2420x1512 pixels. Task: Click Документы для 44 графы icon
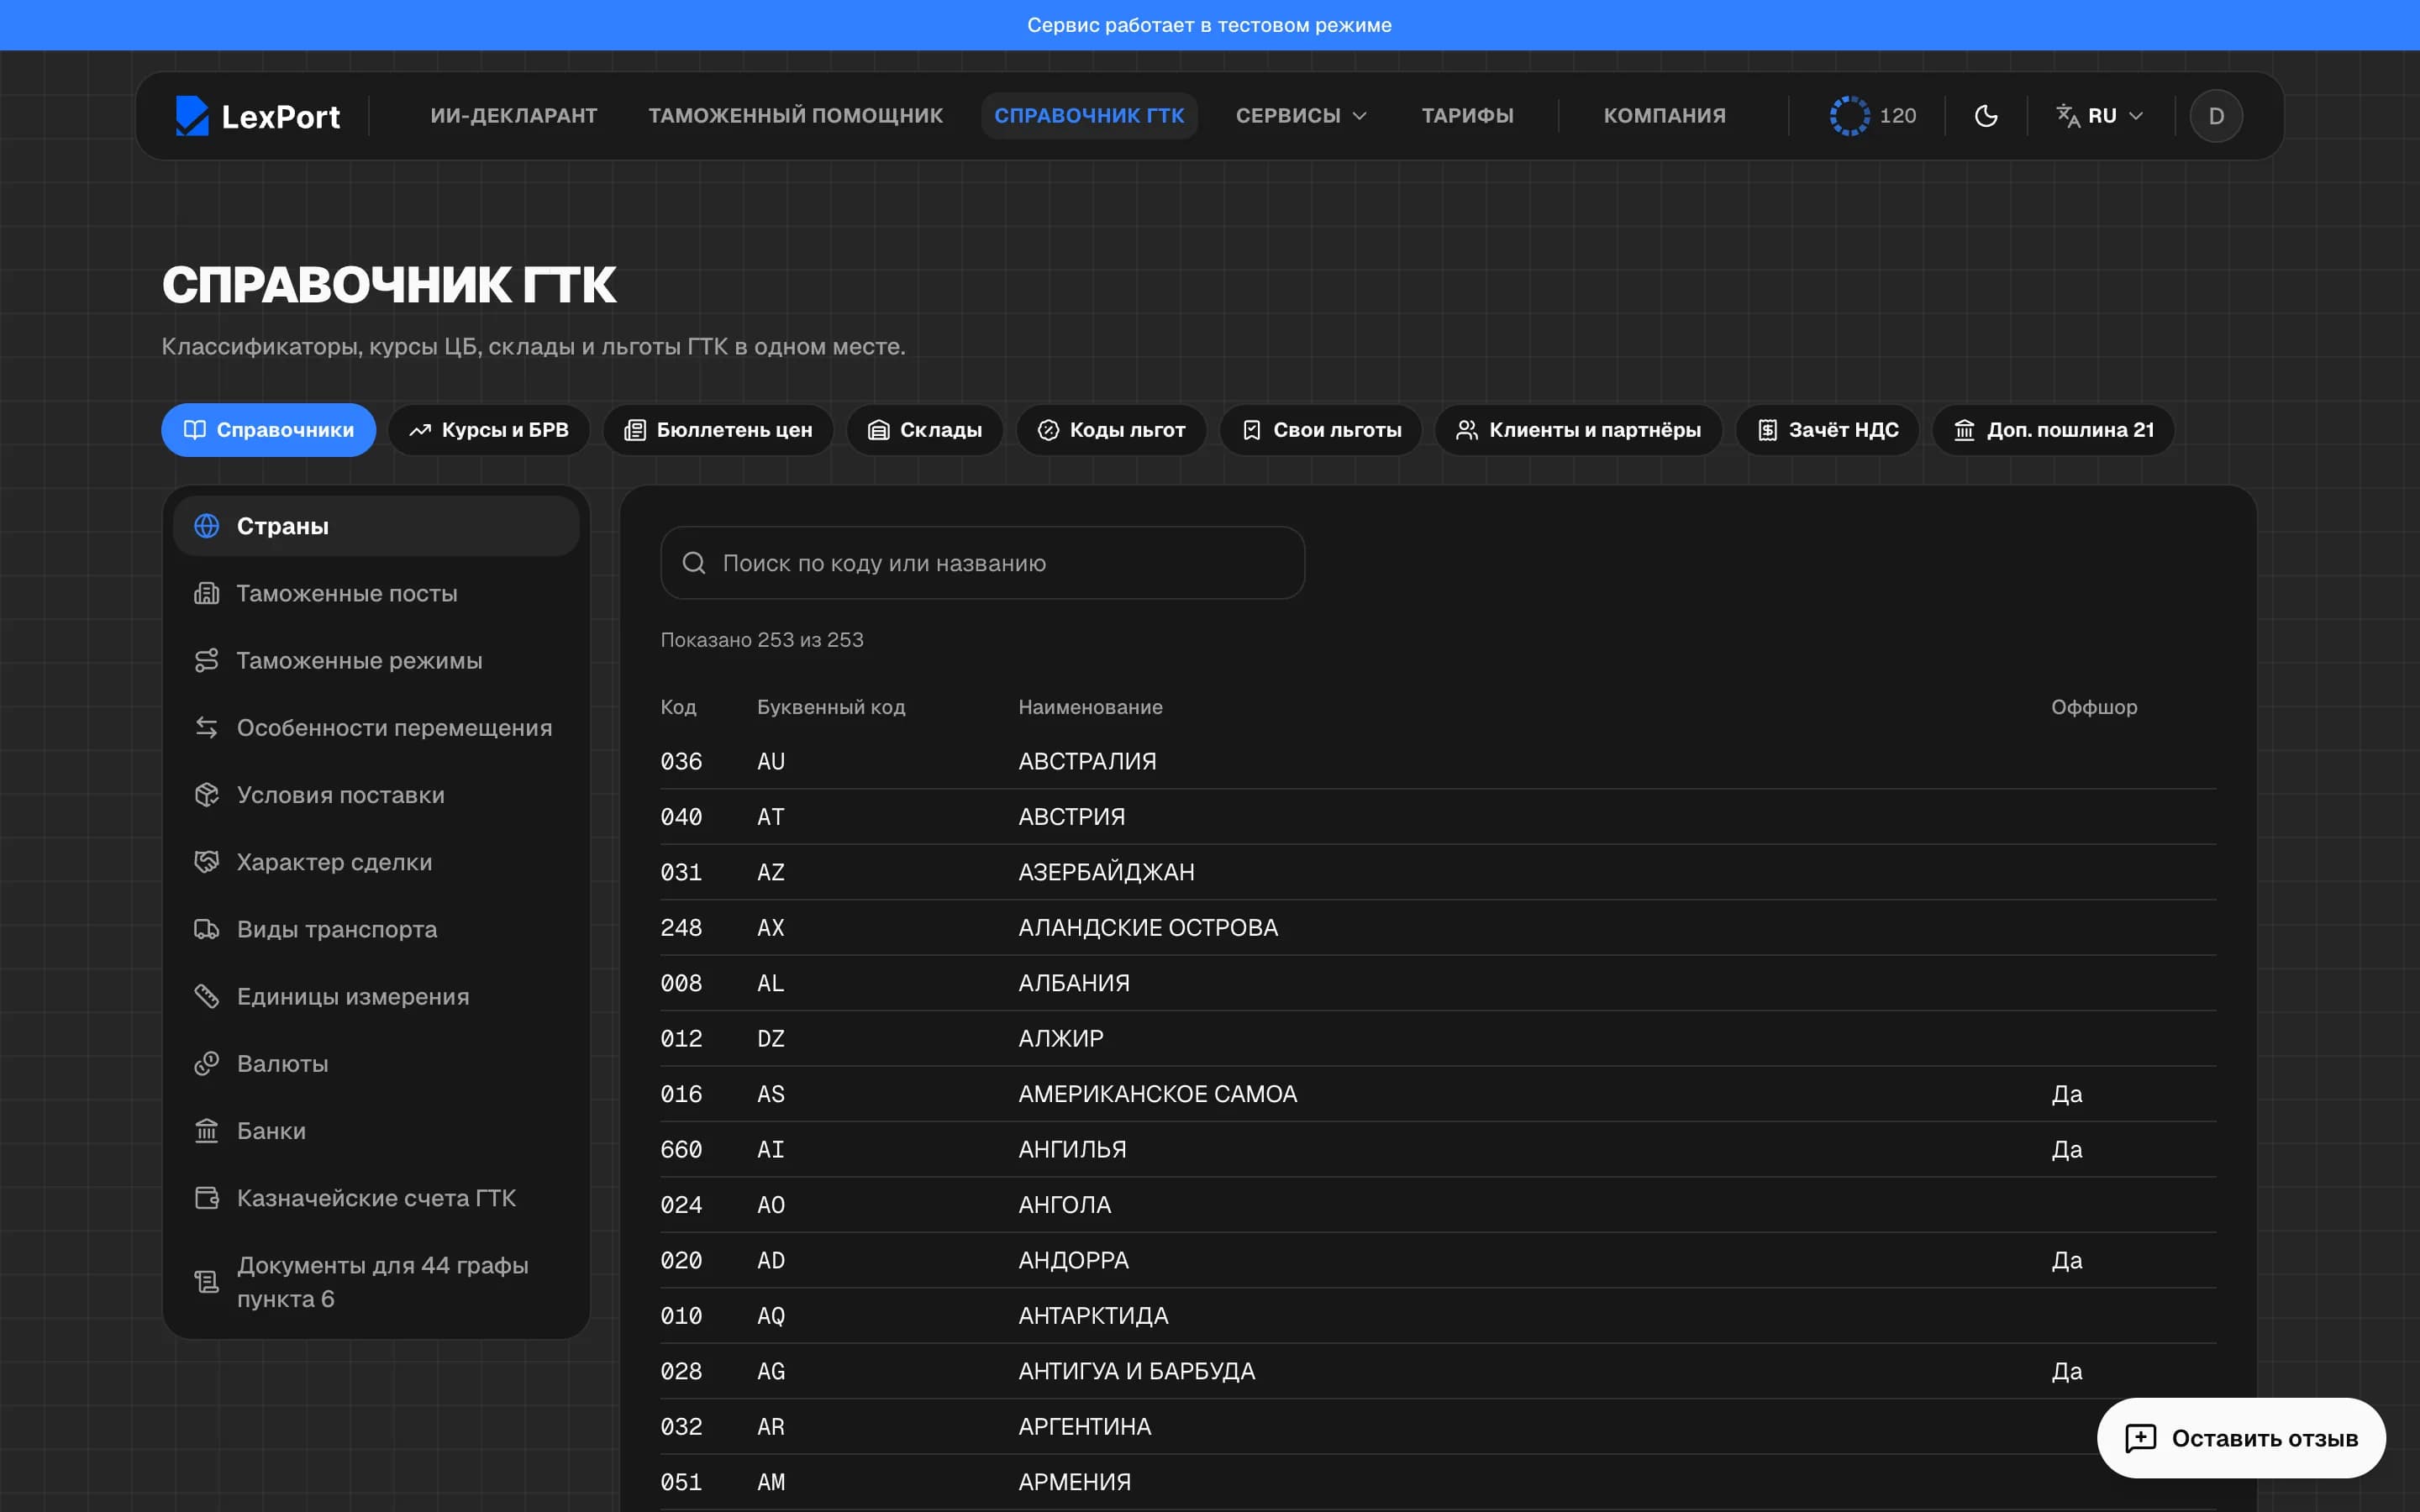tap(206, 1281)
